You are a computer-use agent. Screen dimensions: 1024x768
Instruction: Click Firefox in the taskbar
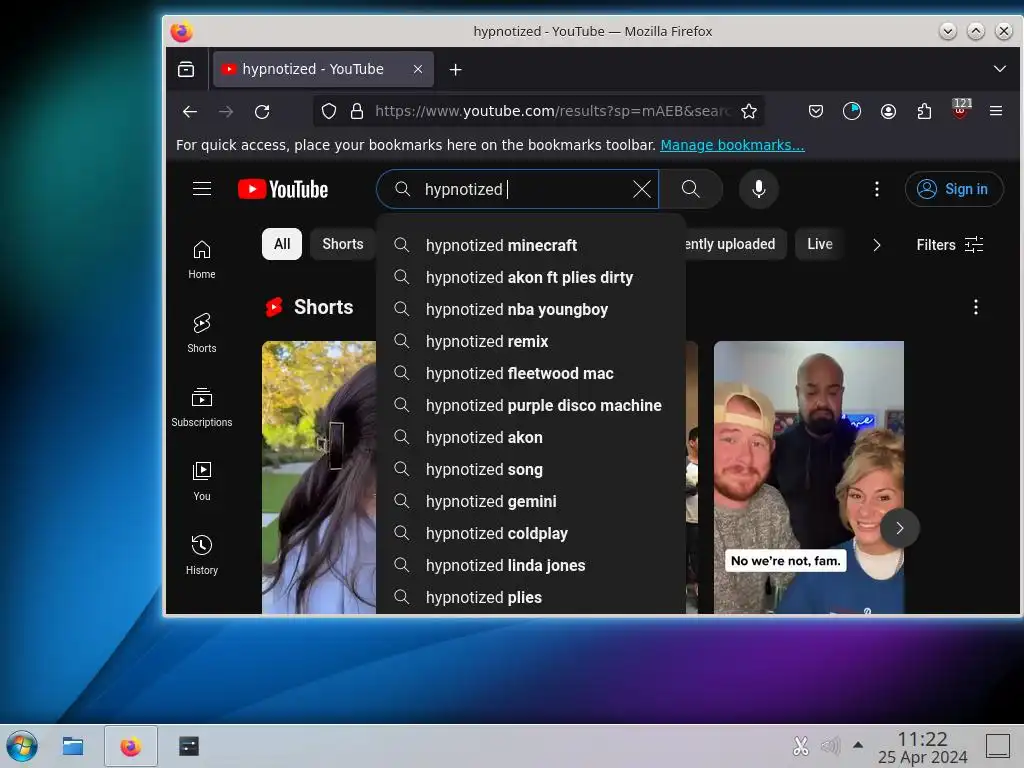pos(131,746)
